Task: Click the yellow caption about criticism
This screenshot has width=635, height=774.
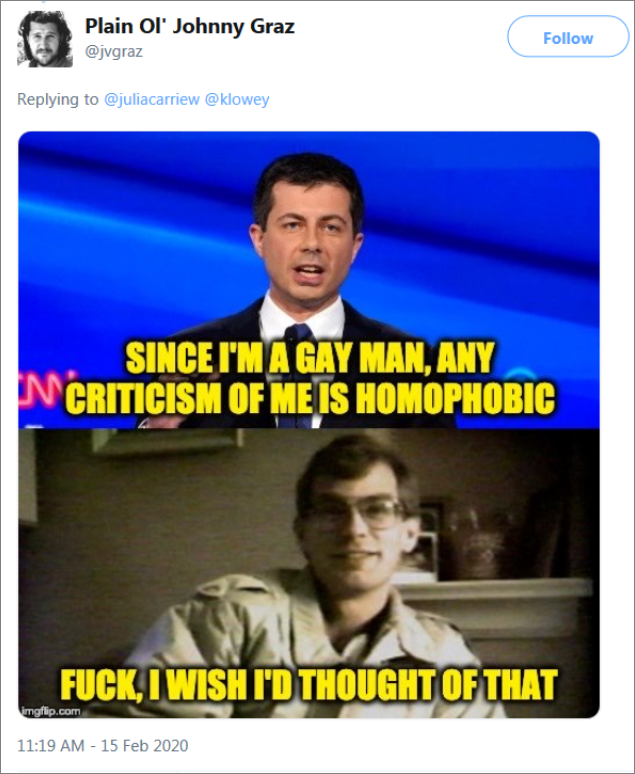Action: 310,378
